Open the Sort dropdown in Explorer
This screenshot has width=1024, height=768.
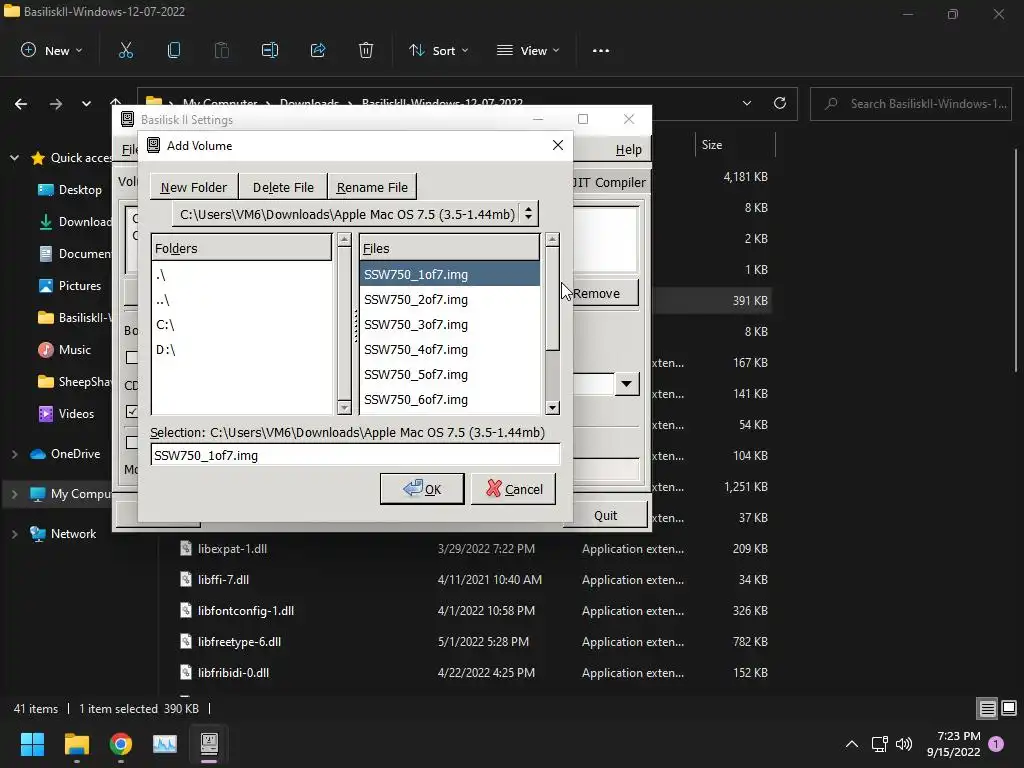438,50
